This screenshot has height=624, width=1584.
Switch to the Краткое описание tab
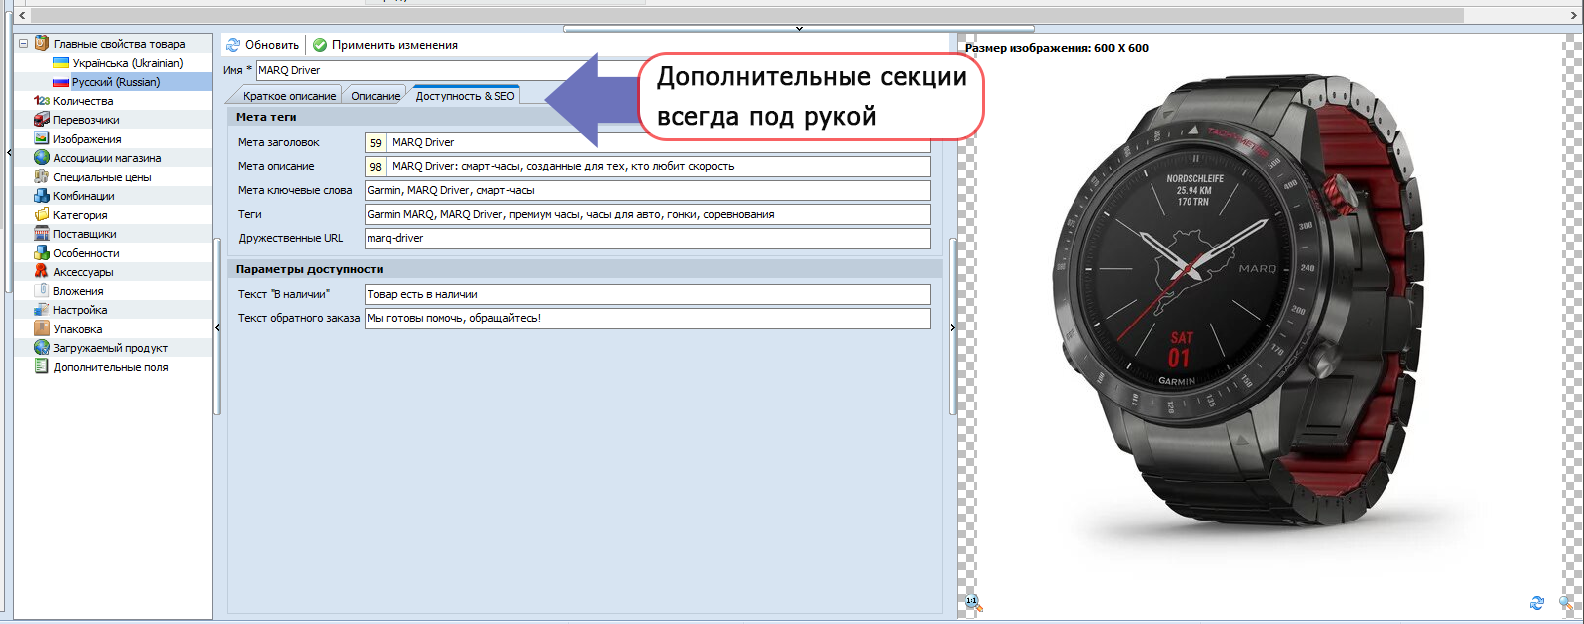click(x=289, y=96)
